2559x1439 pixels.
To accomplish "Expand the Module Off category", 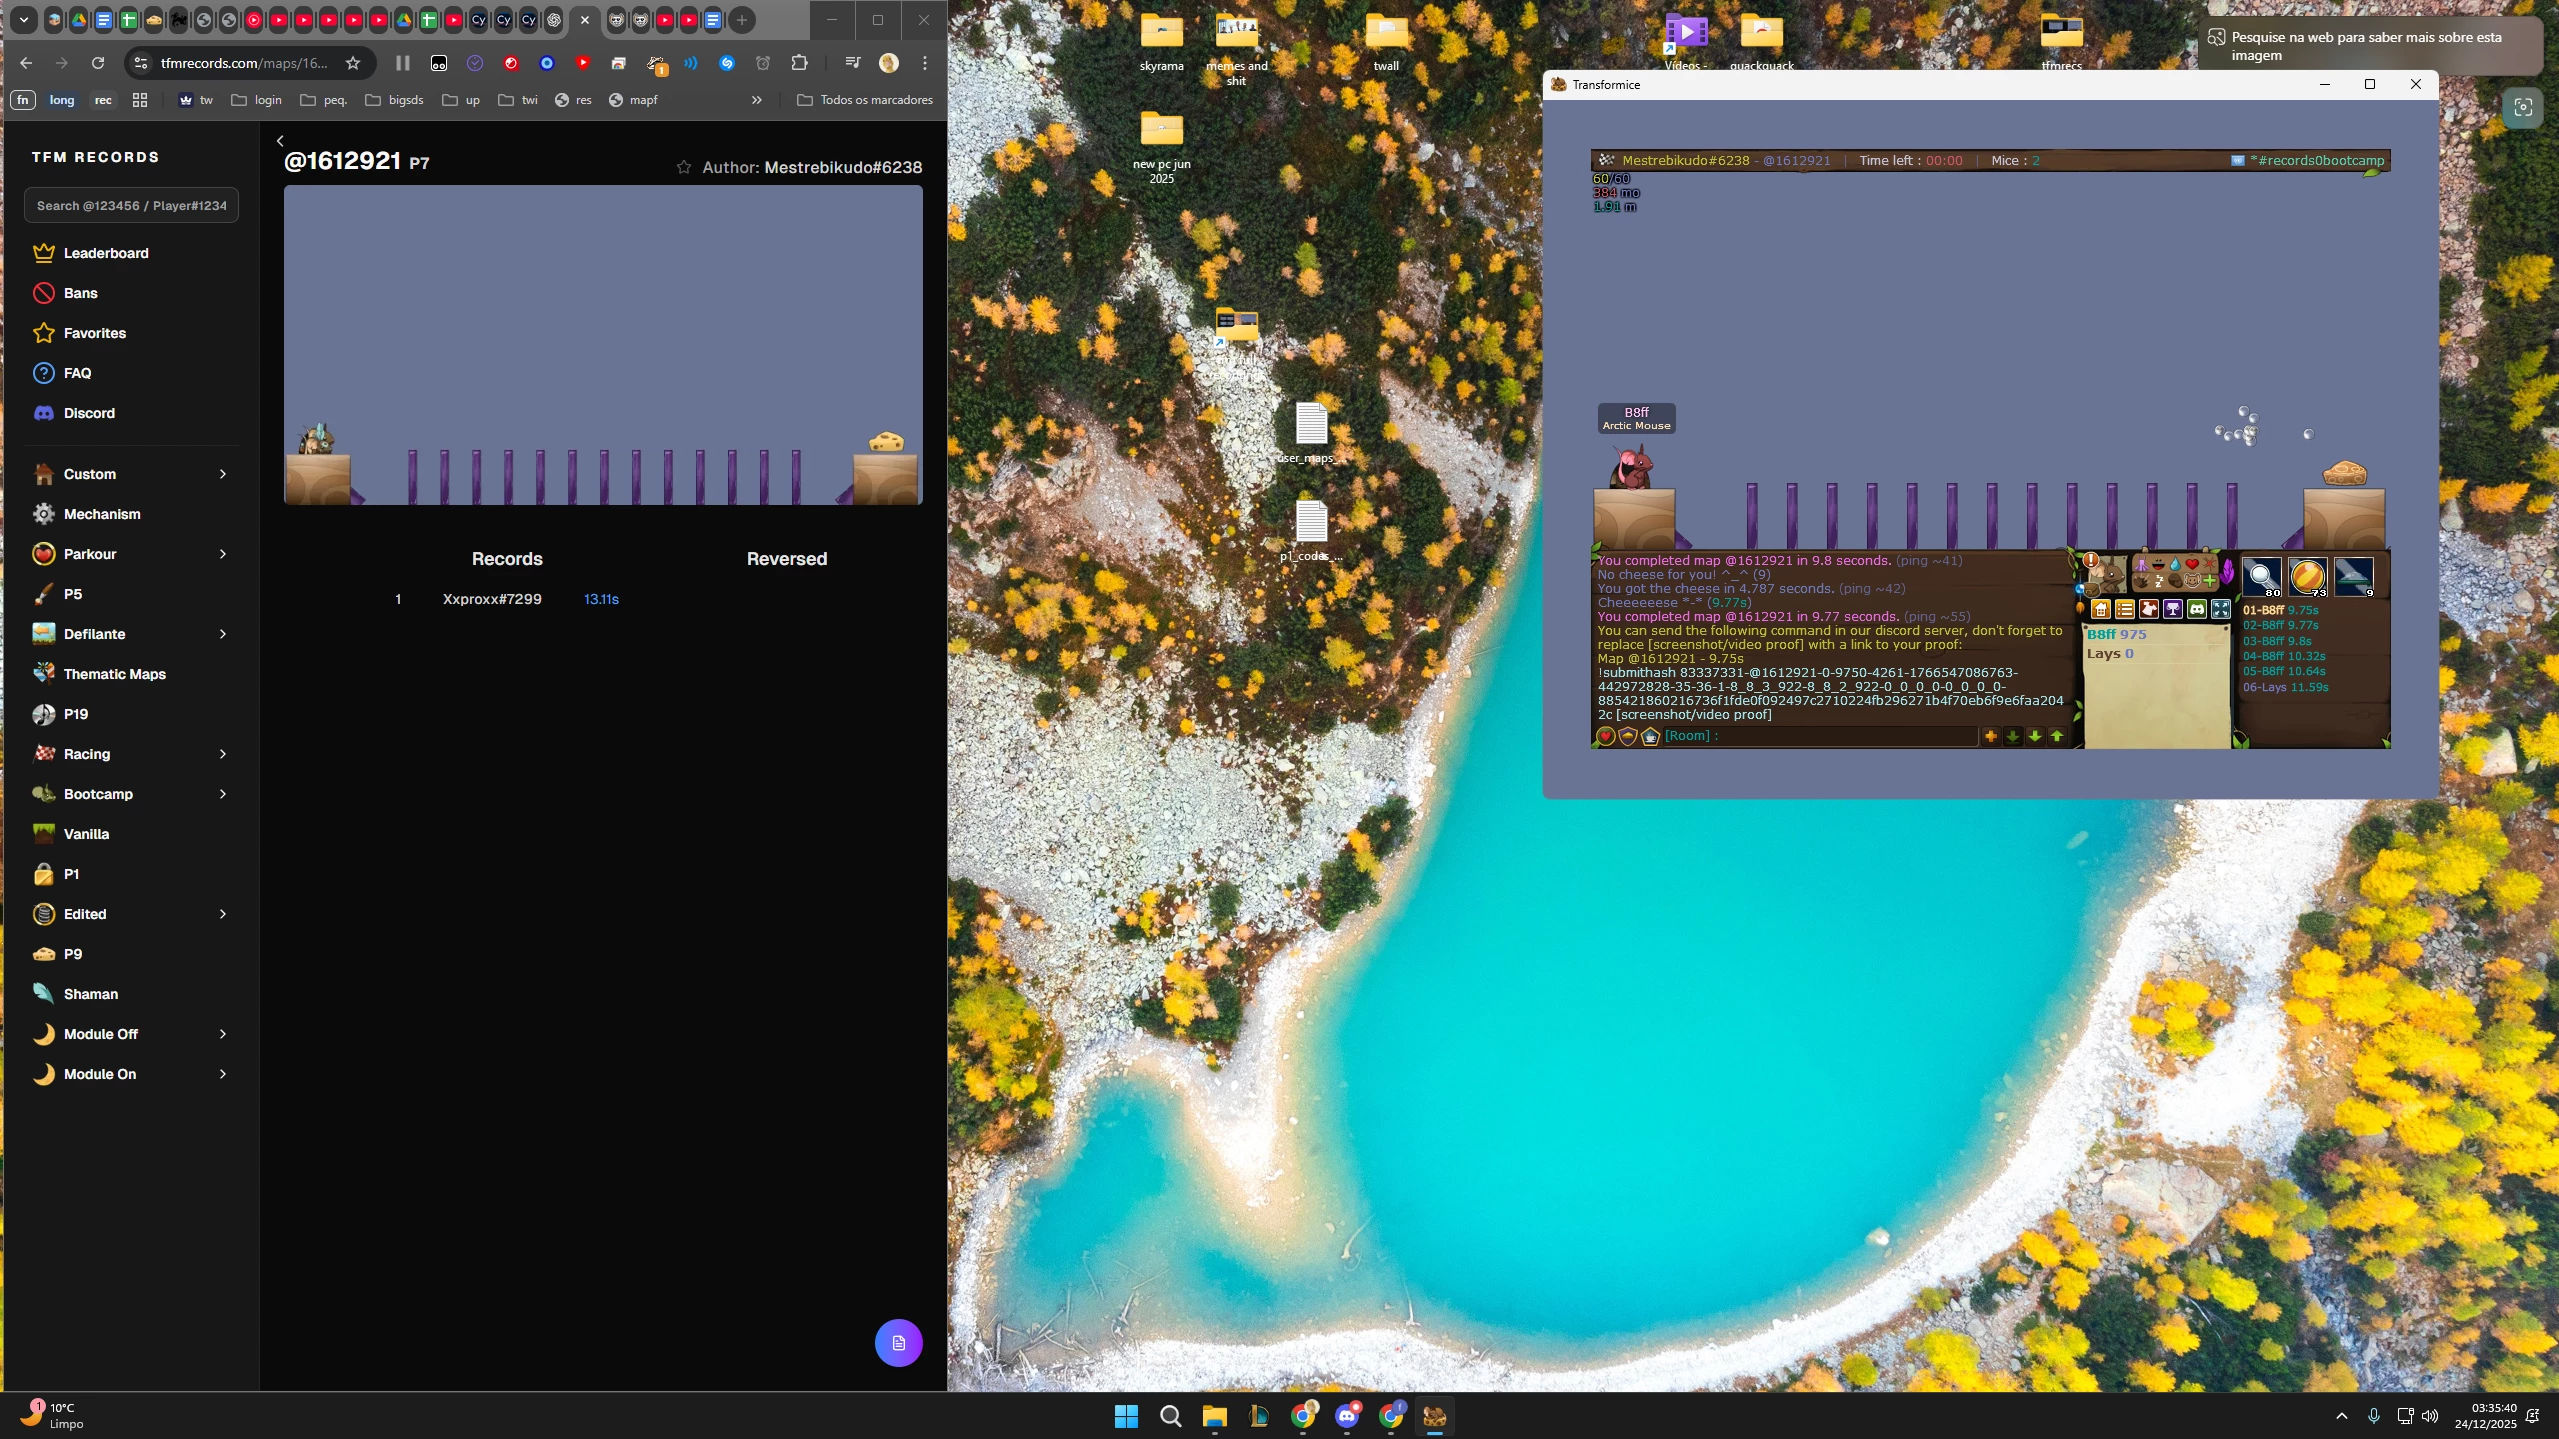I will [x=222, y=1034].
